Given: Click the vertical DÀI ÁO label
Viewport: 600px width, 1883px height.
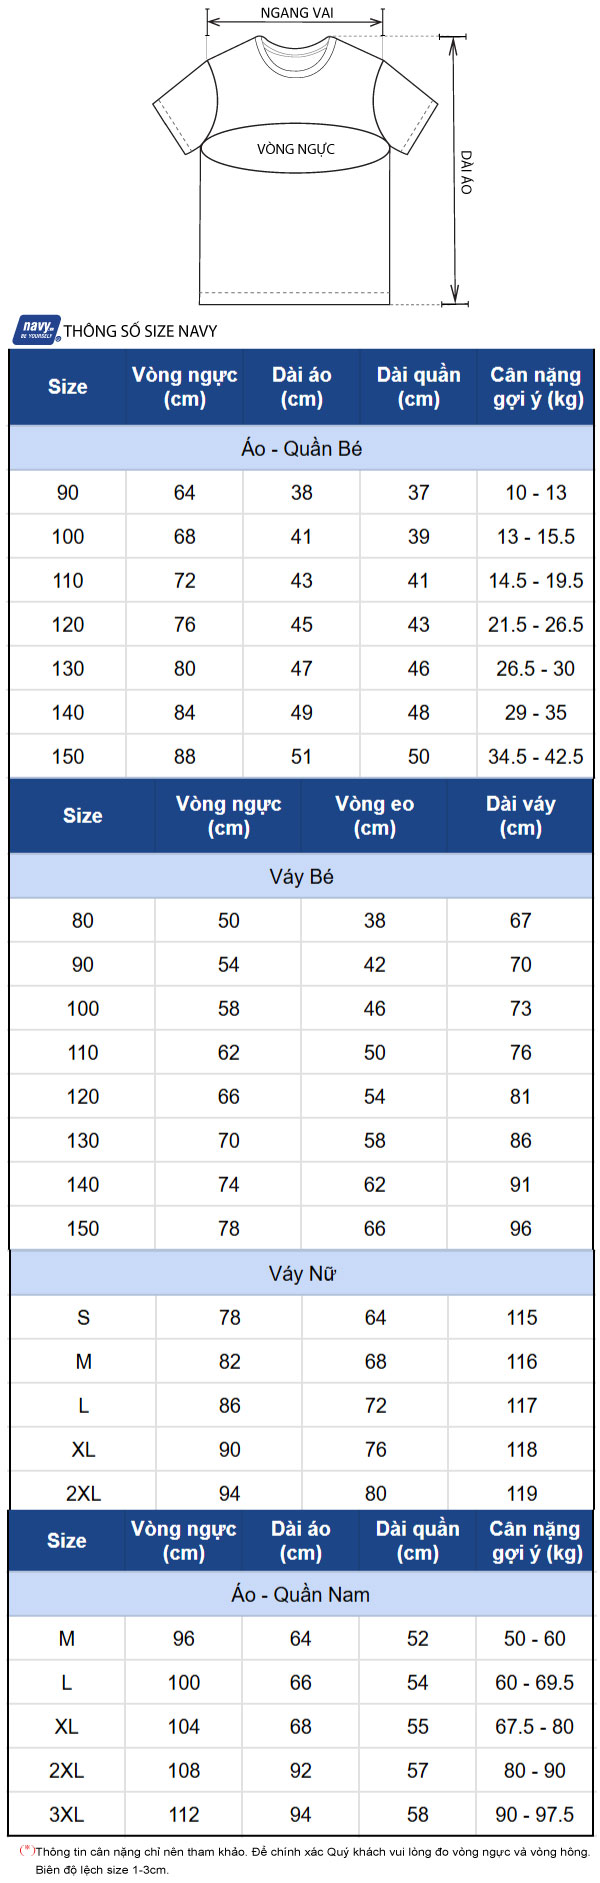Looking at the screenshot, I should click(x=466, y=172).
